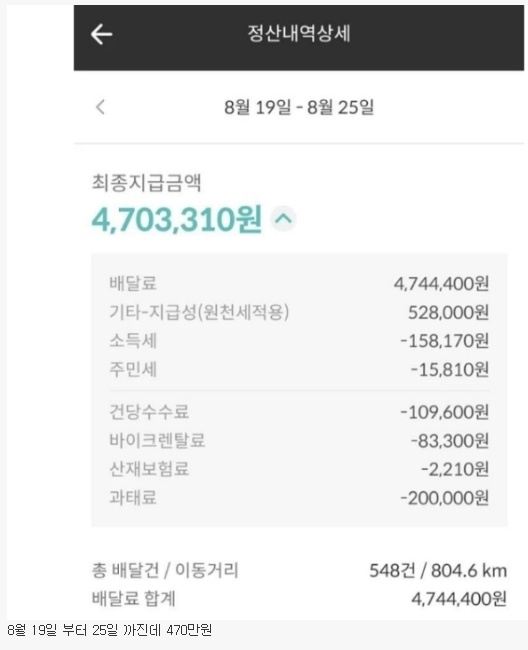
Task: Click the 배달료 row
Action: coord(299,284)
